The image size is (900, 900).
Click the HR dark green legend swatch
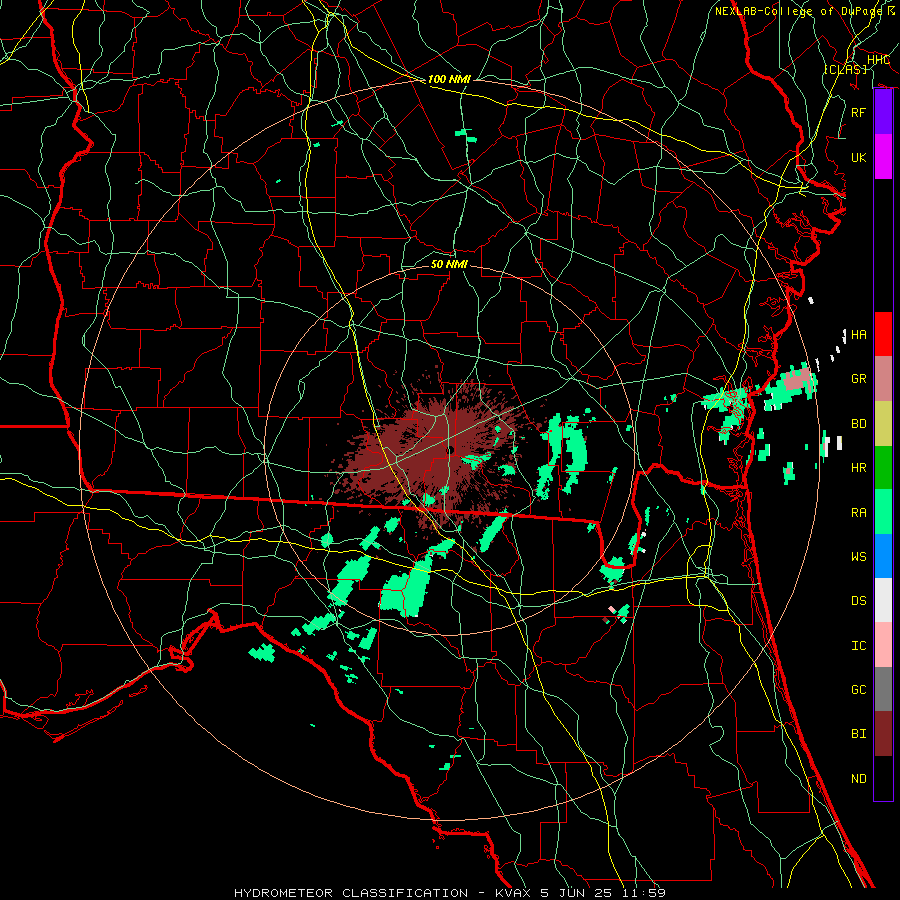point(883,467)
